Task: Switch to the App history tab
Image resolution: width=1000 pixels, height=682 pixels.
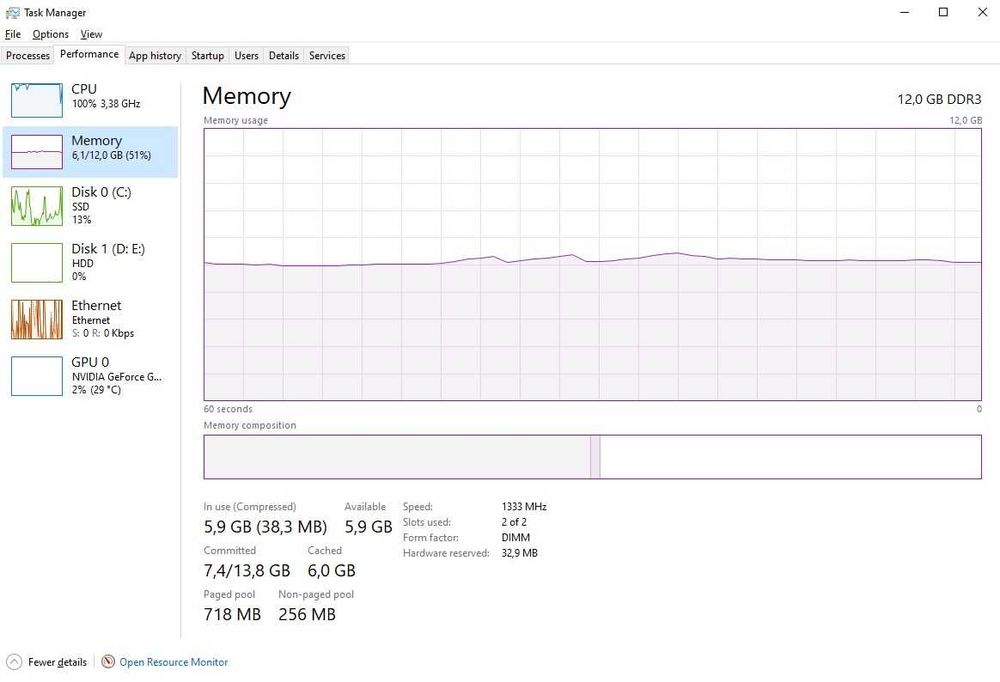Action: [x=155, y=56]
